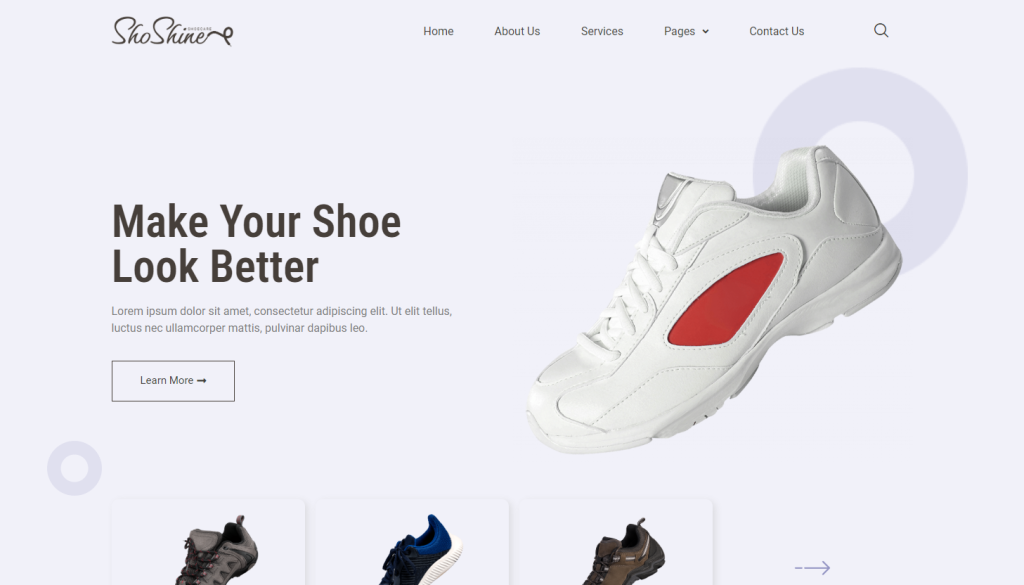
Task: Select the brown hiking shoe card
Action: pos(616,543)
